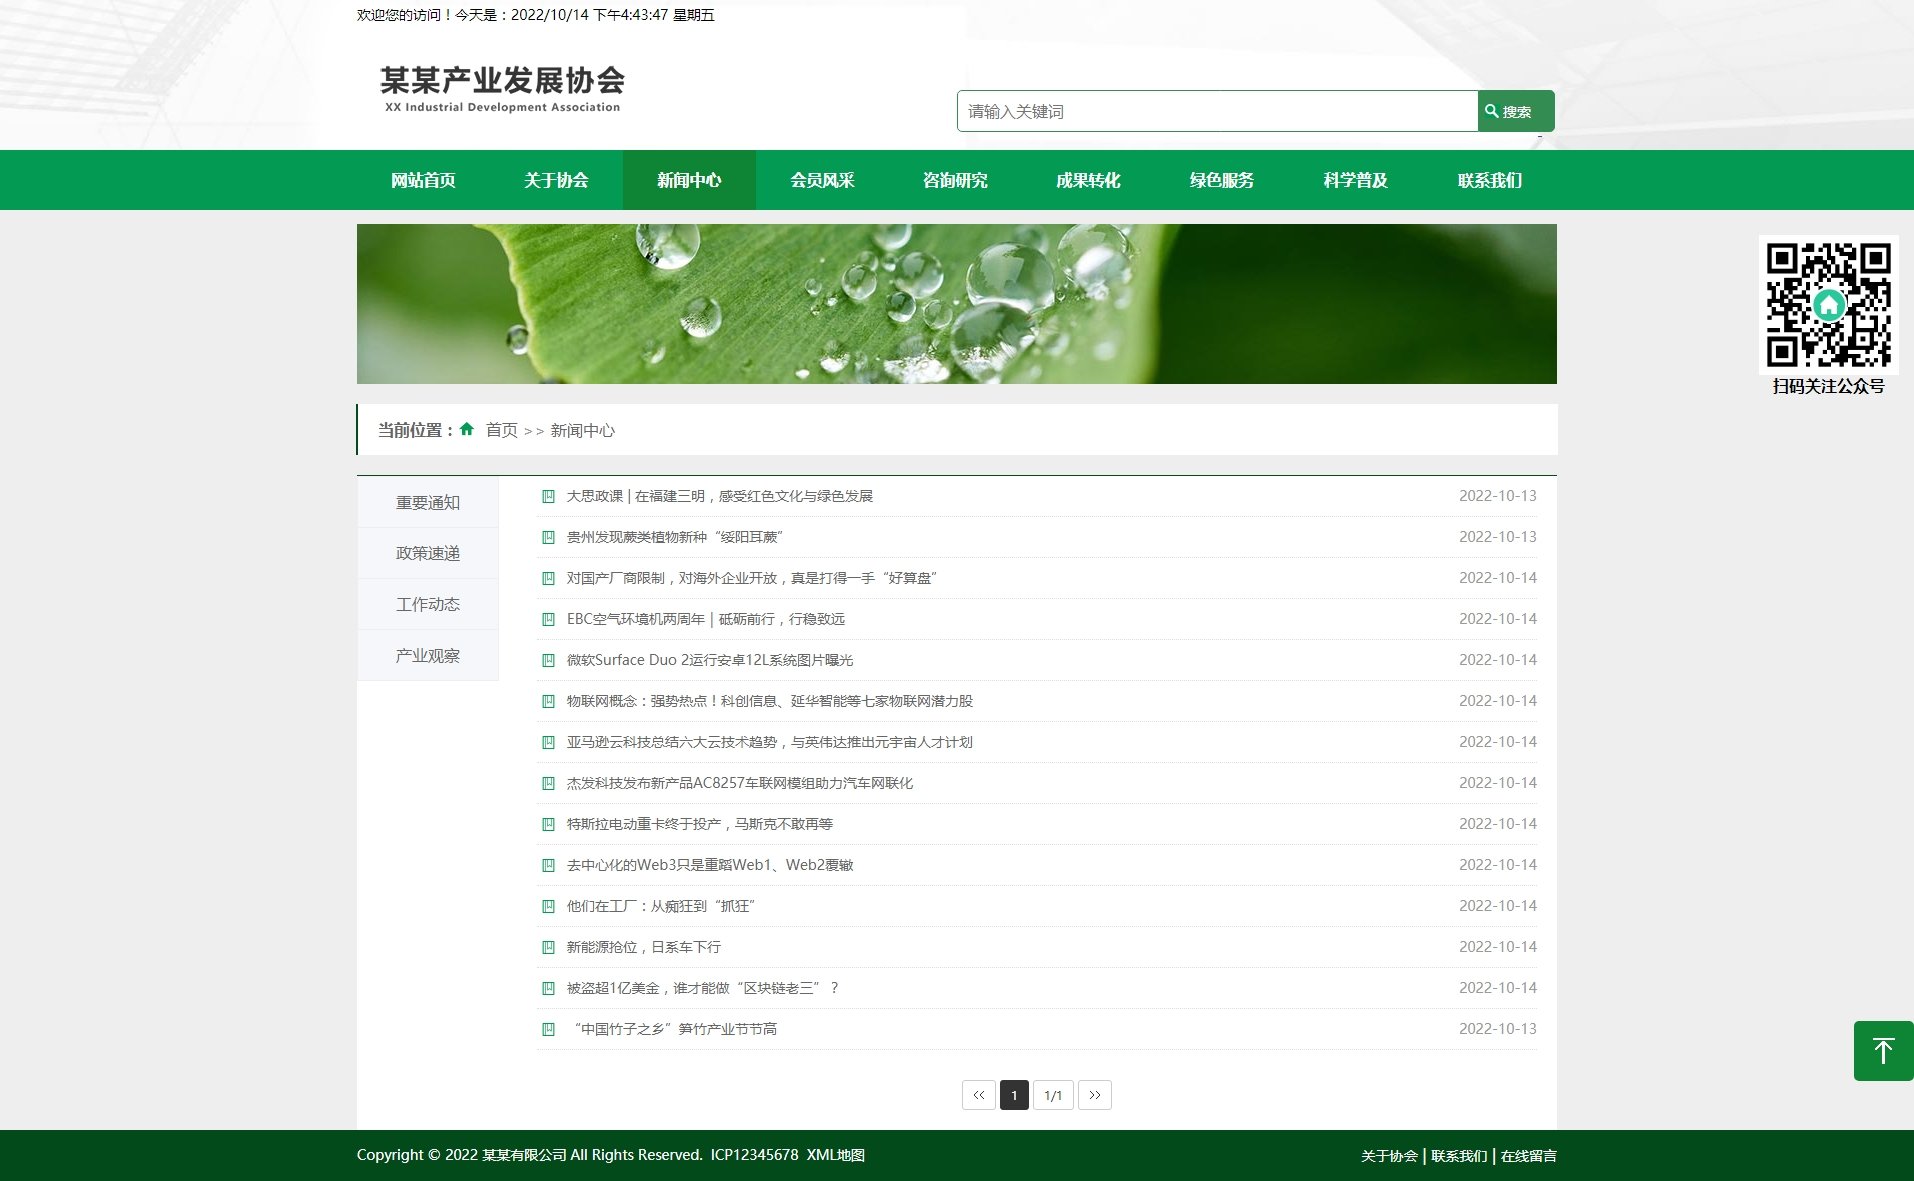Viewport: 1914px width, 1181px height.
Task: Click the search magnifier icon
Action: pyautogui.click(x=1490, y=111)
